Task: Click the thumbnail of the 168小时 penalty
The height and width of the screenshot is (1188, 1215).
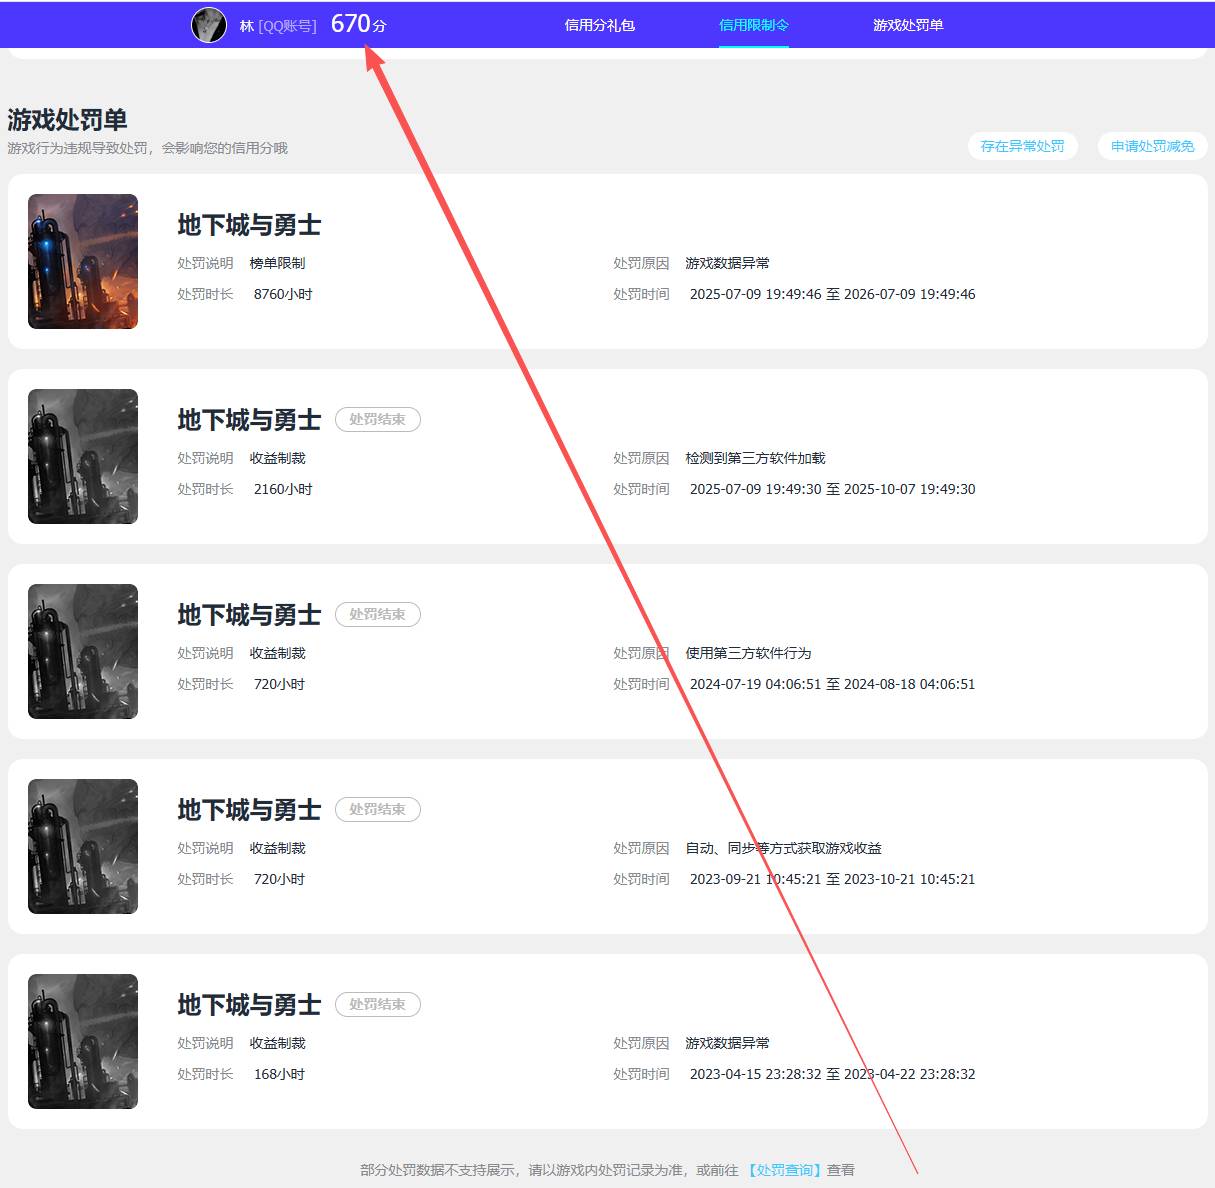Action: tap(83, 1042)
